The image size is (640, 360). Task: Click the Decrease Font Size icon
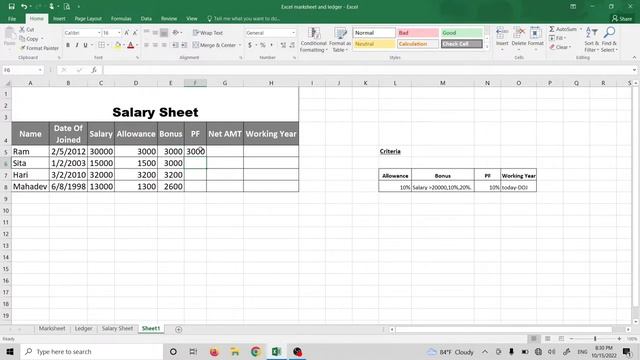(135, 33)
